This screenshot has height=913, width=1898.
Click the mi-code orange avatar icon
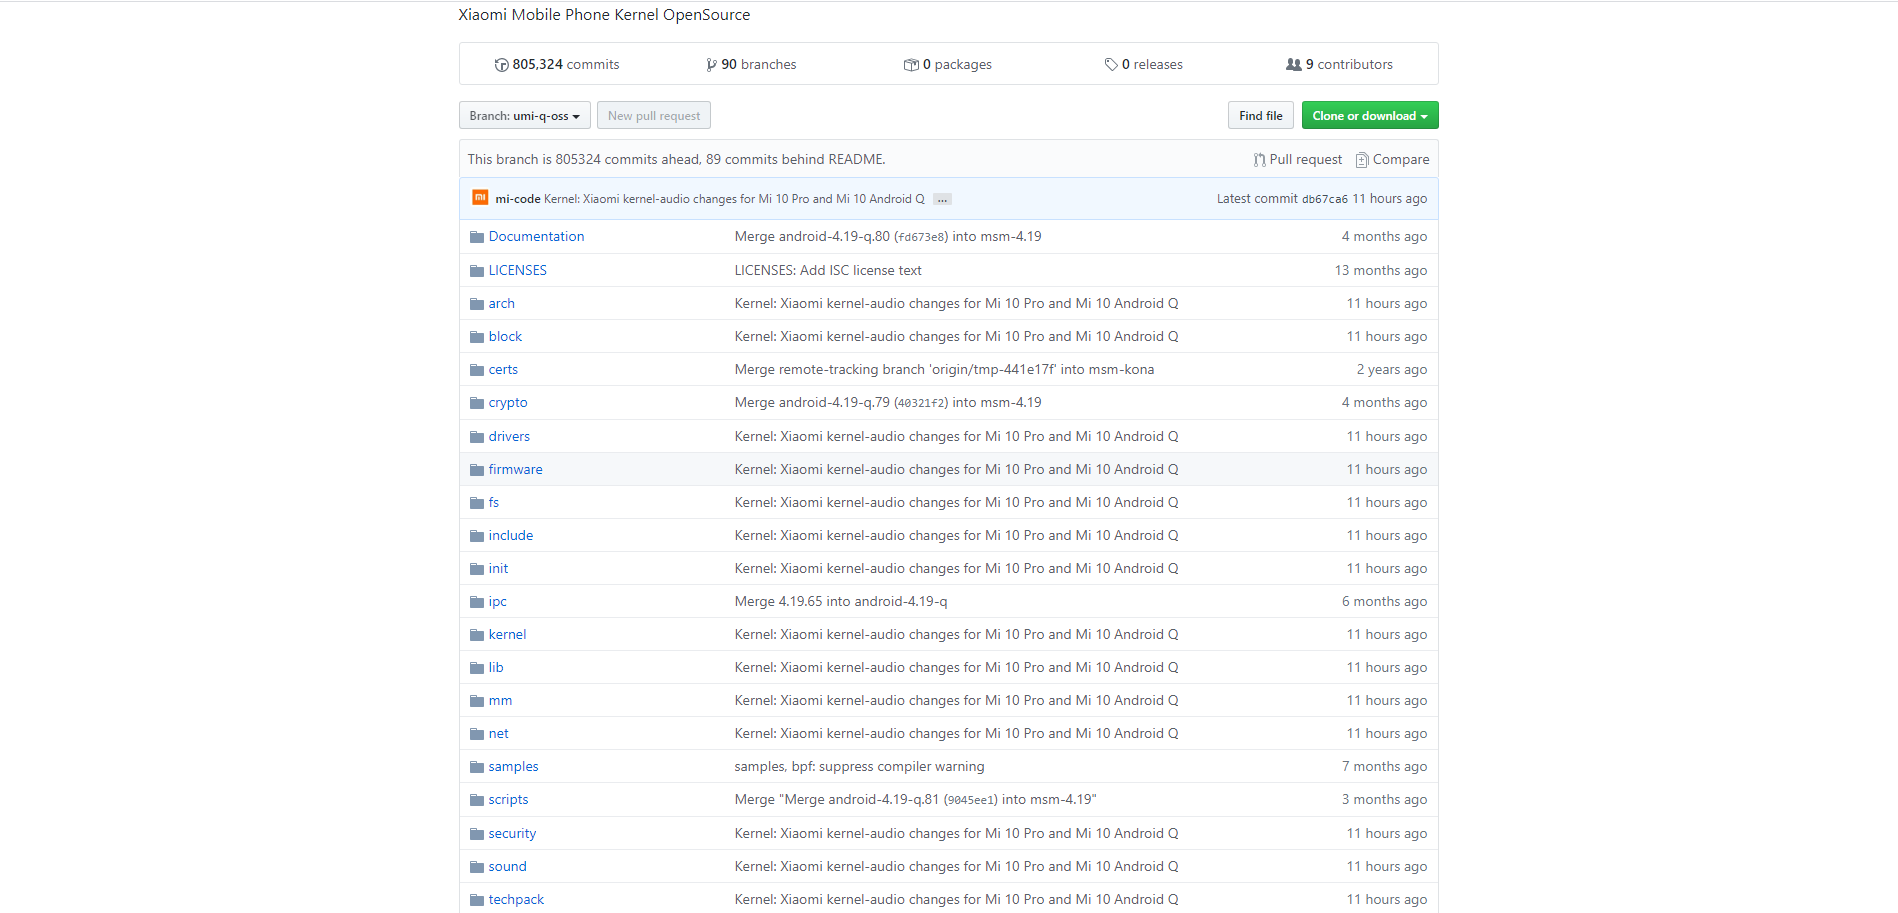(480, 198)
